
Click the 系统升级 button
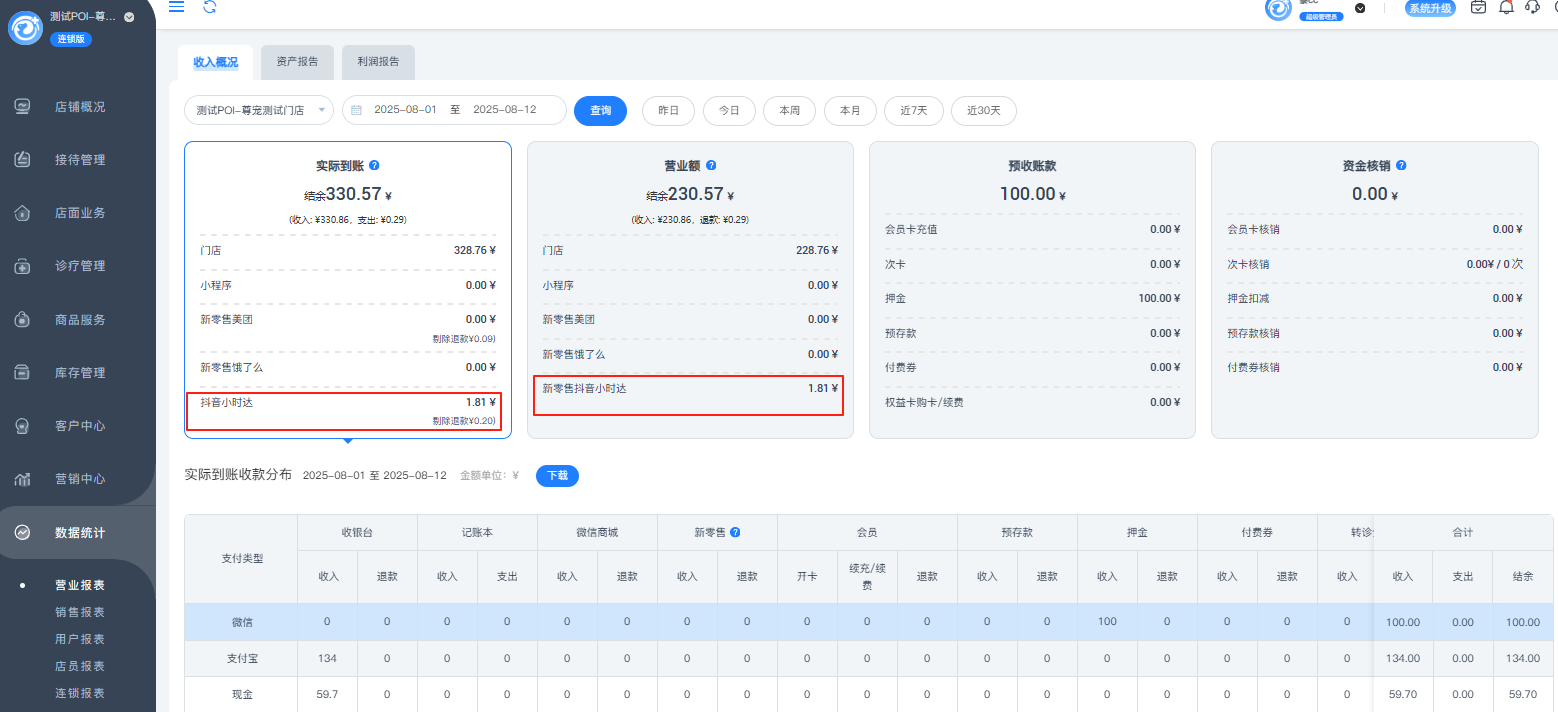pyautogui.click(x=1430, y=8)
